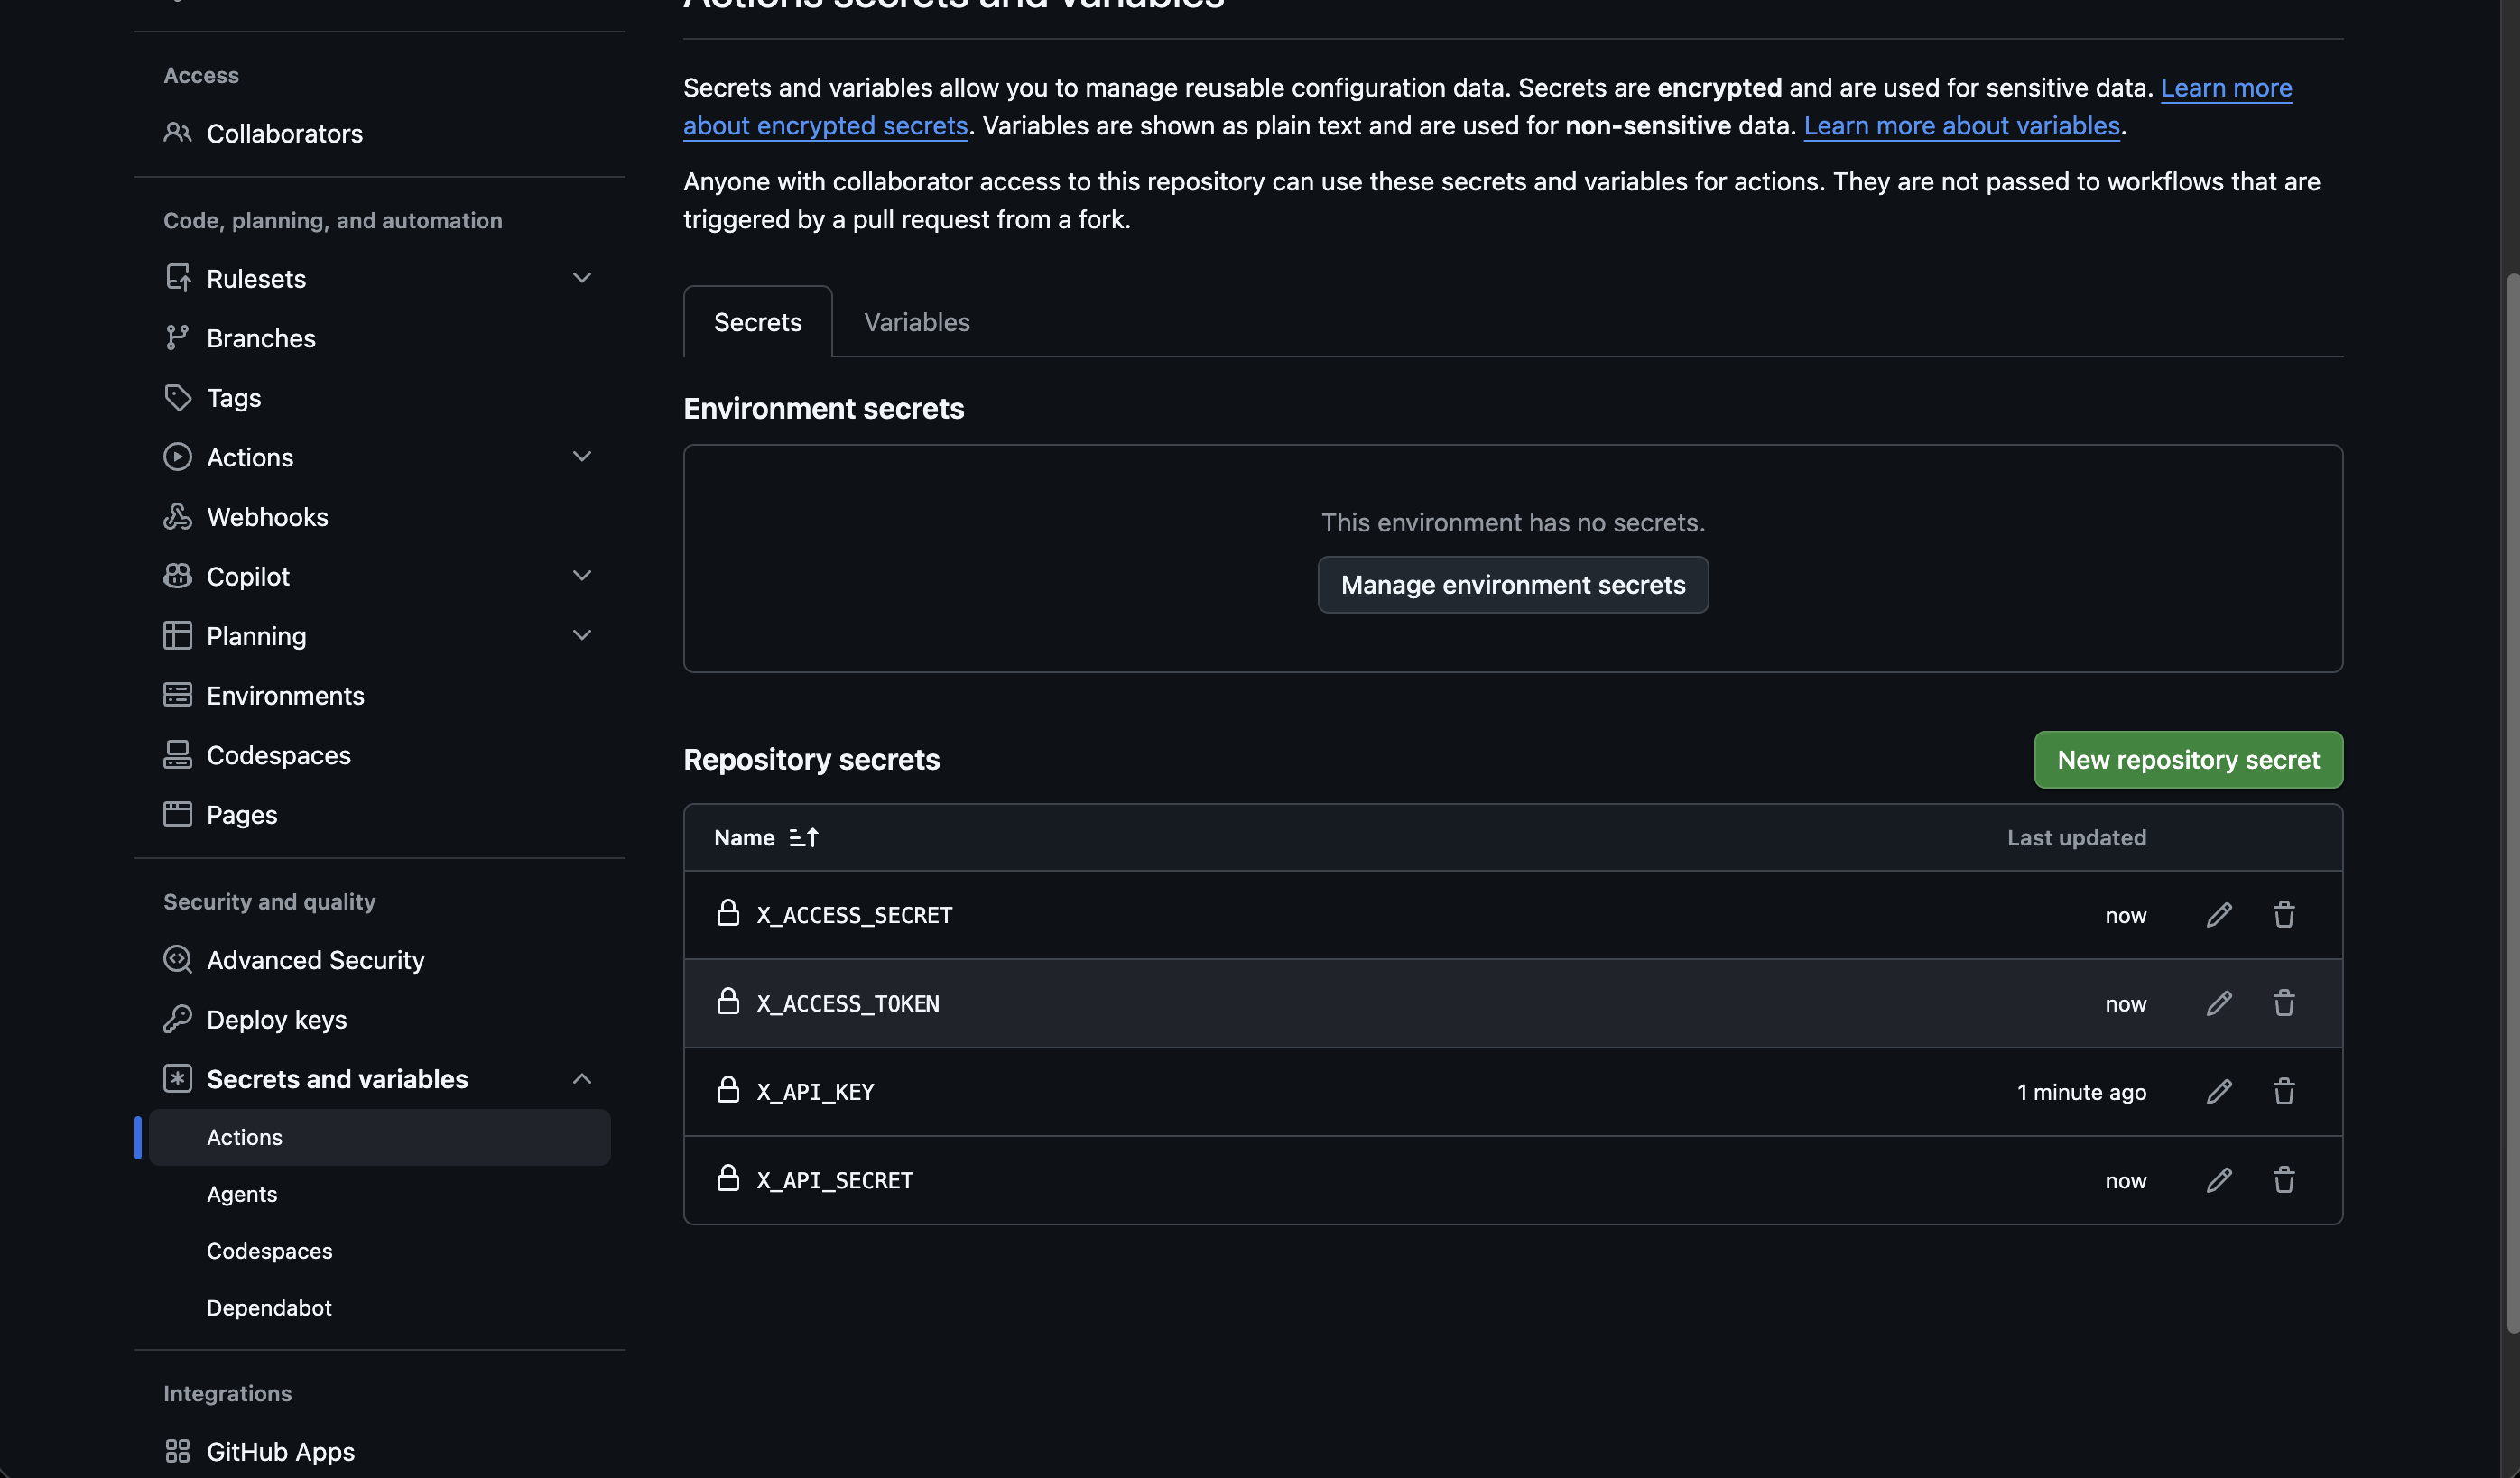Select Dependabot under Secrets and variables
This screenshot has height=1478, width=2520.
pos(379,1308)
